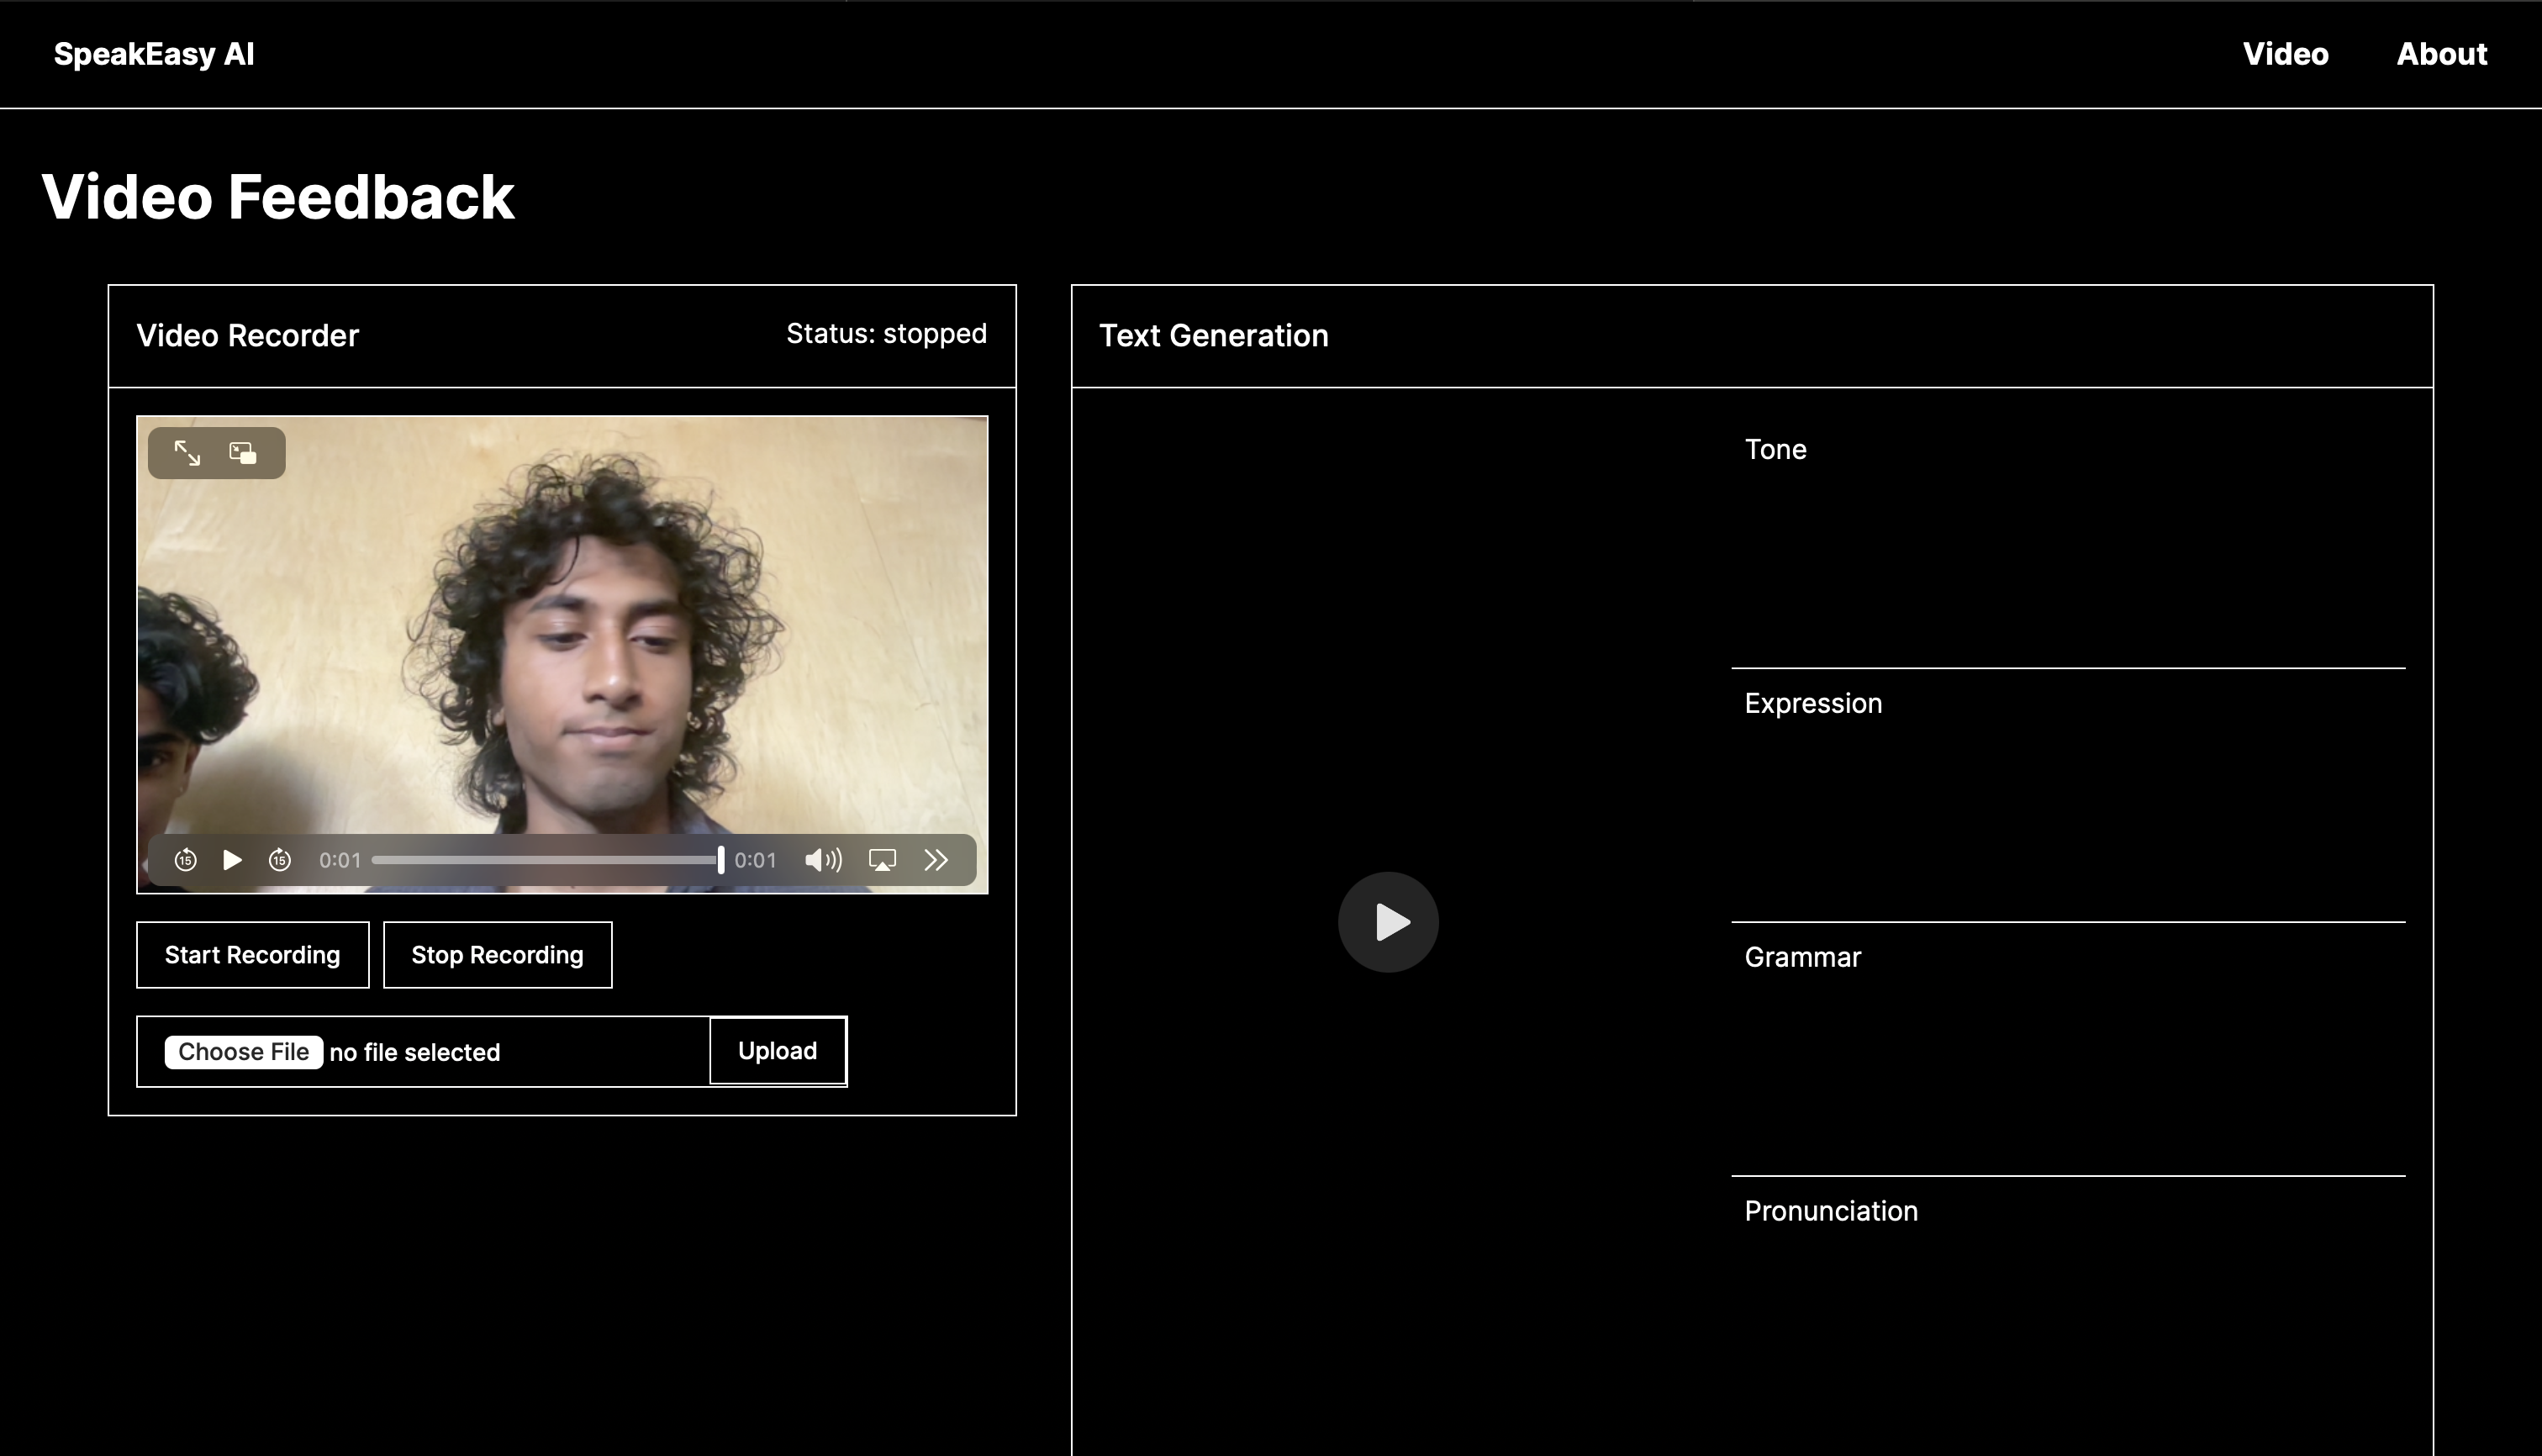Image resolution: width=2542 pixels, height=1456 pixels.
Task: Open the About nav page
Action: pos(2441,54)
